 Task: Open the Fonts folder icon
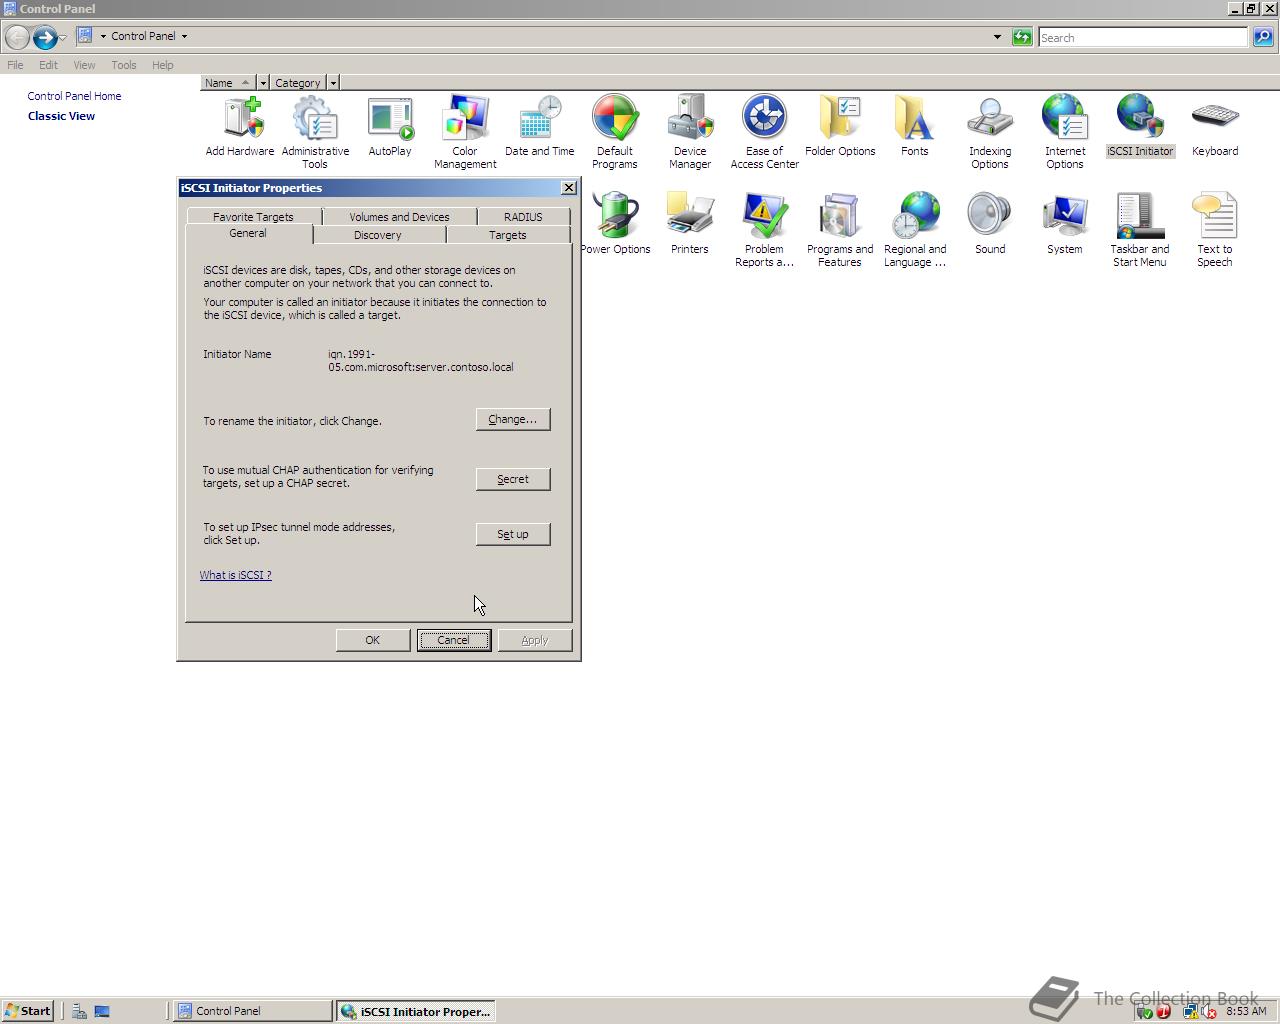915,125
